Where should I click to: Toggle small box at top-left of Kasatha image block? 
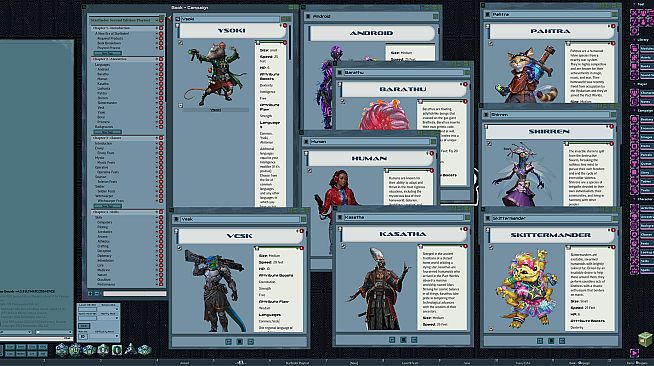pos(343,246)
